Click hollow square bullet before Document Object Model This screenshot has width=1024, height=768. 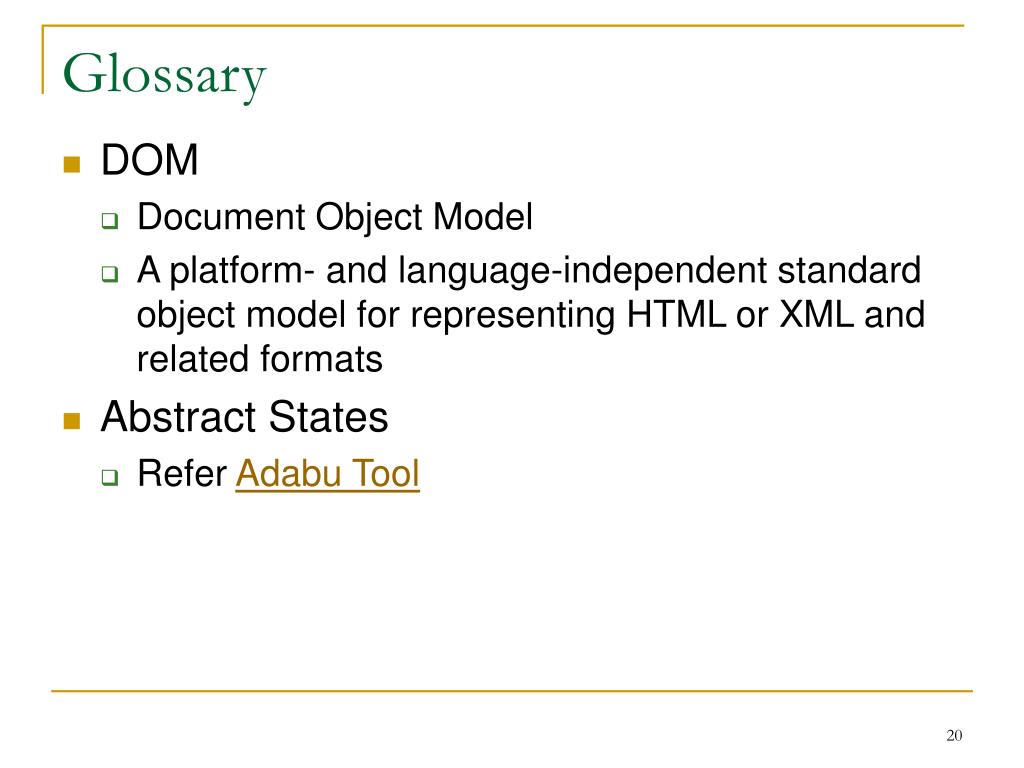(110, 221)
